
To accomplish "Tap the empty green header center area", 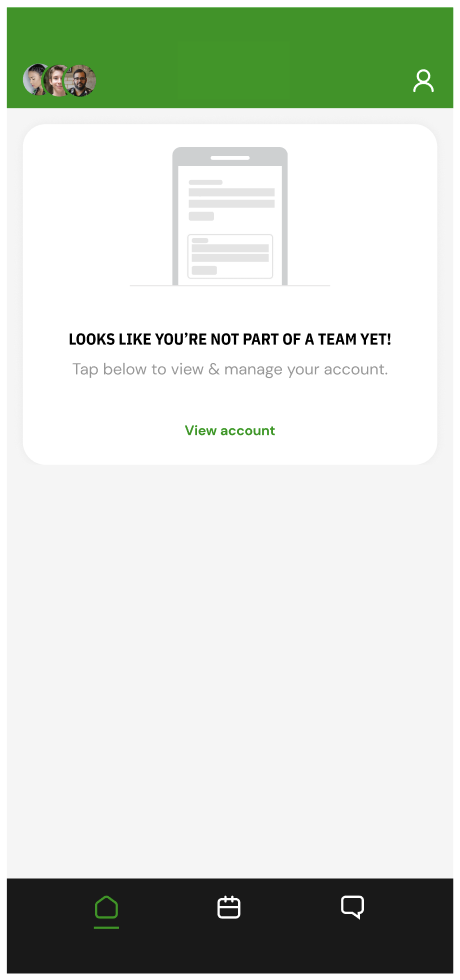I will click(x=232, y=72).
